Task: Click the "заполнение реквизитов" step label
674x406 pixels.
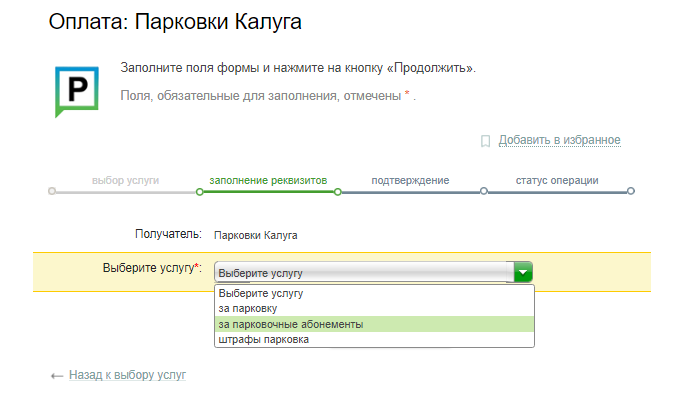Action: click(268, 180)
